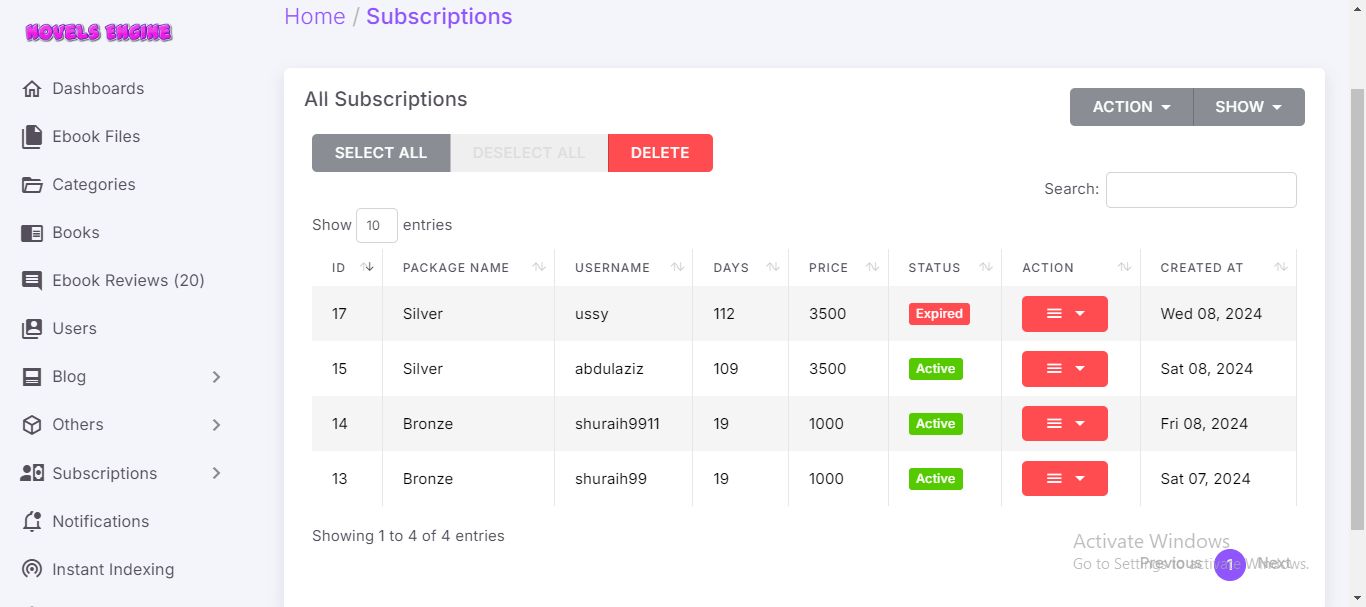Open action menu for user ussy

(1064, 314)
